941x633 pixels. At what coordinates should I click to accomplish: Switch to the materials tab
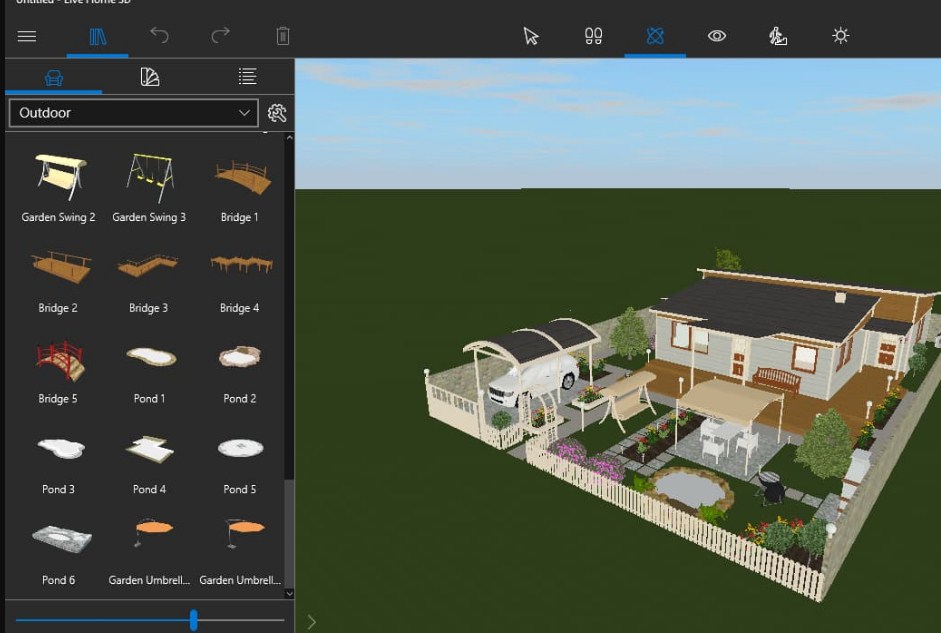pos(149,77)
